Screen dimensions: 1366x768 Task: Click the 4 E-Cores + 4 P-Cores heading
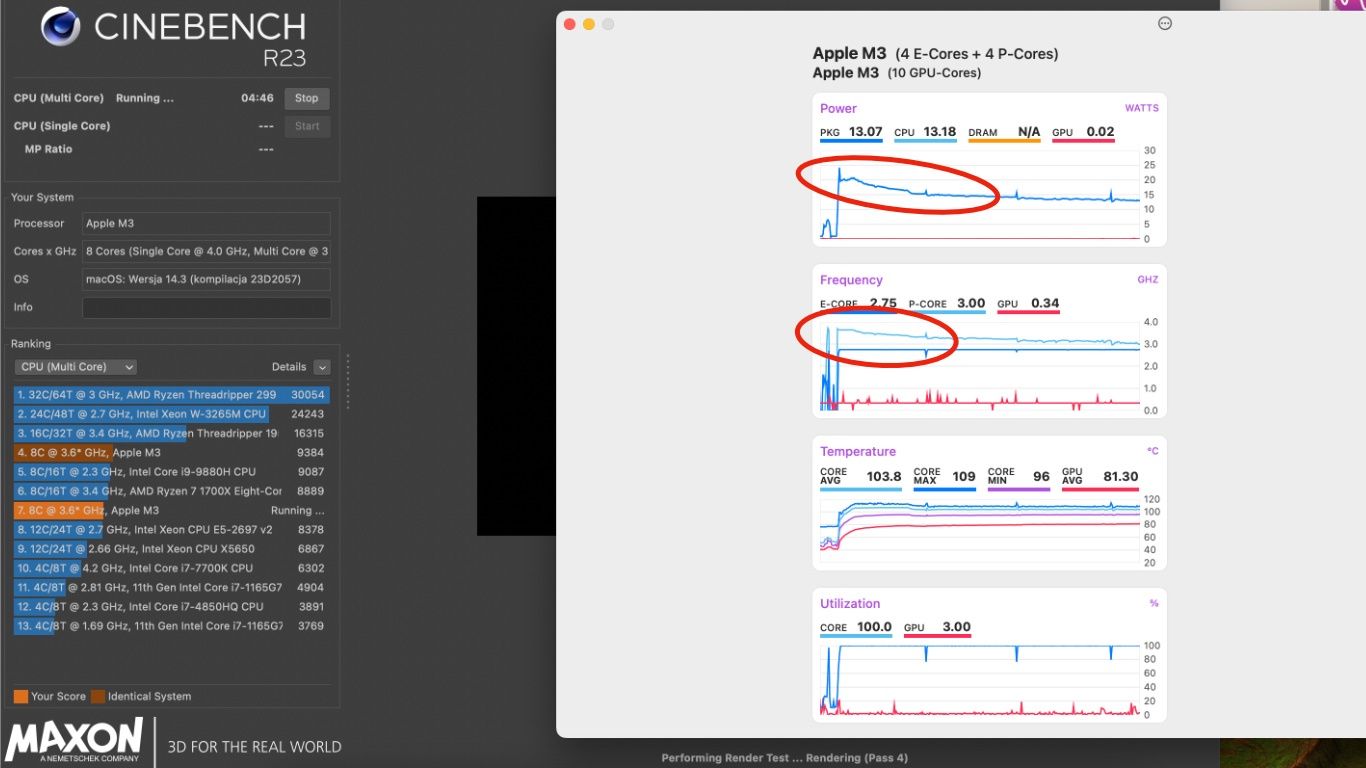(x=976, y=54)
